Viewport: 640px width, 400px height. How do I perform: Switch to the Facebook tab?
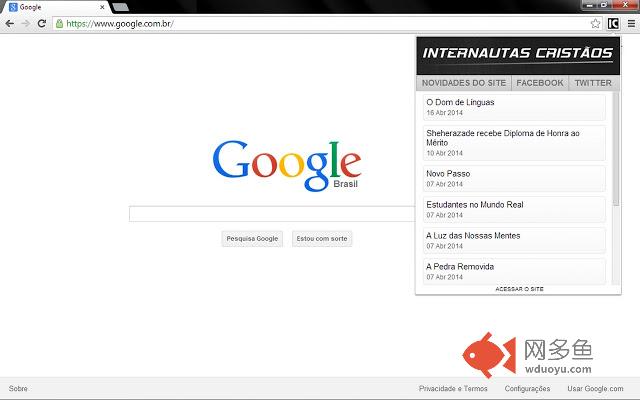click(540, 83)
